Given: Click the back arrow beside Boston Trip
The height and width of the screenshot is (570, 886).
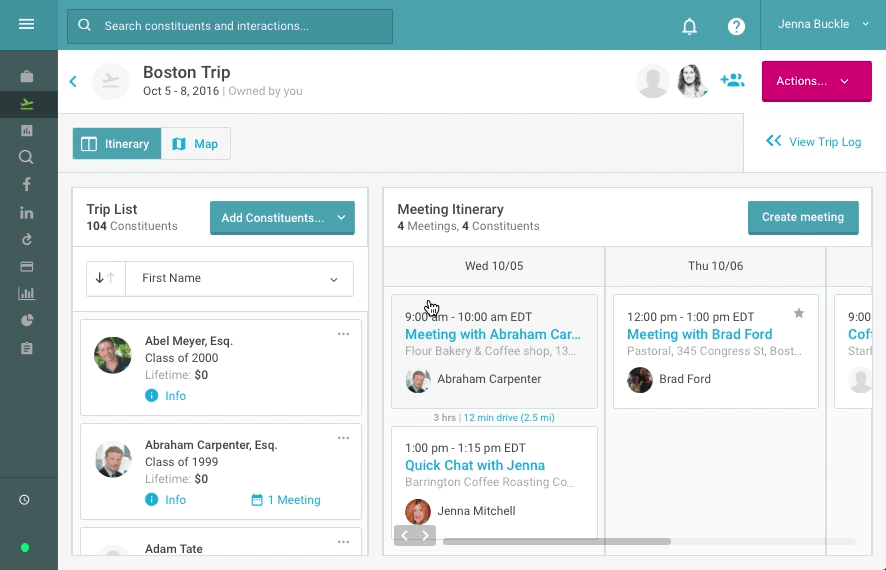Looking at the screenshot, I should 73,81.
